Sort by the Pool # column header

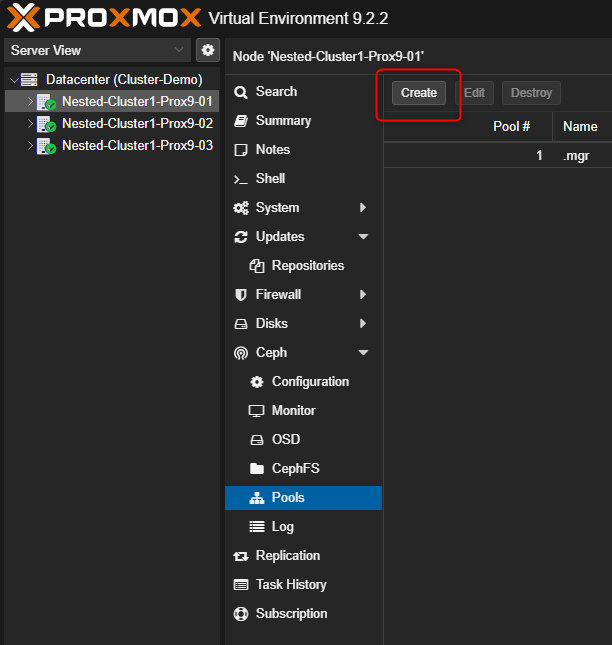468,127
